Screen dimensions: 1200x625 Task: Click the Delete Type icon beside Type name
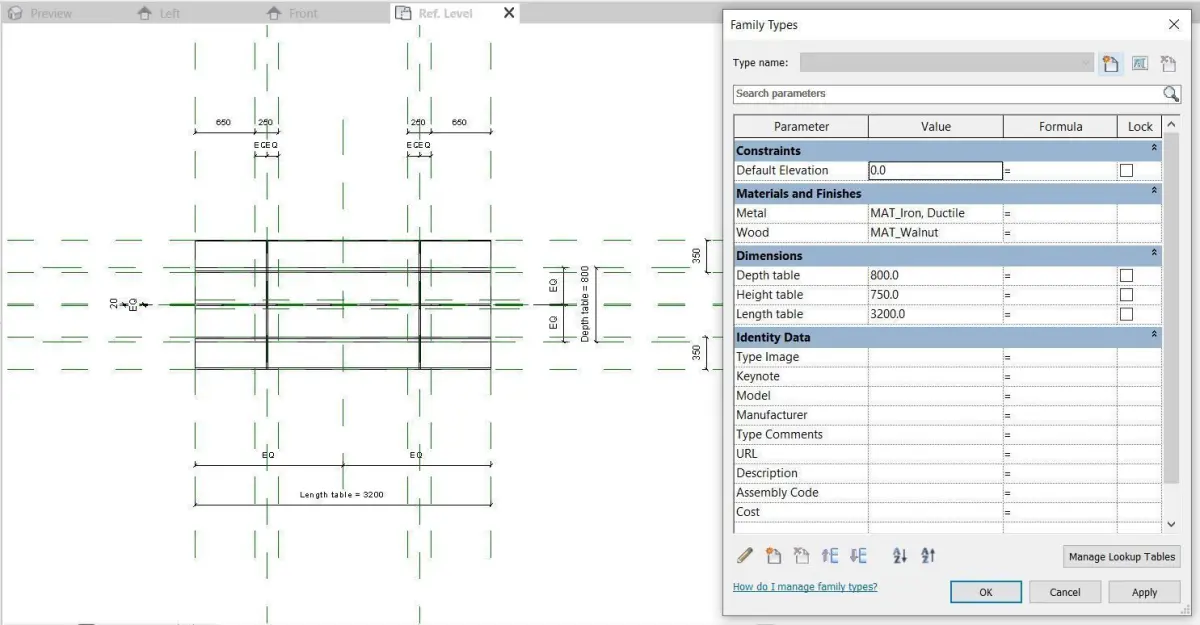pos(1167,64)
